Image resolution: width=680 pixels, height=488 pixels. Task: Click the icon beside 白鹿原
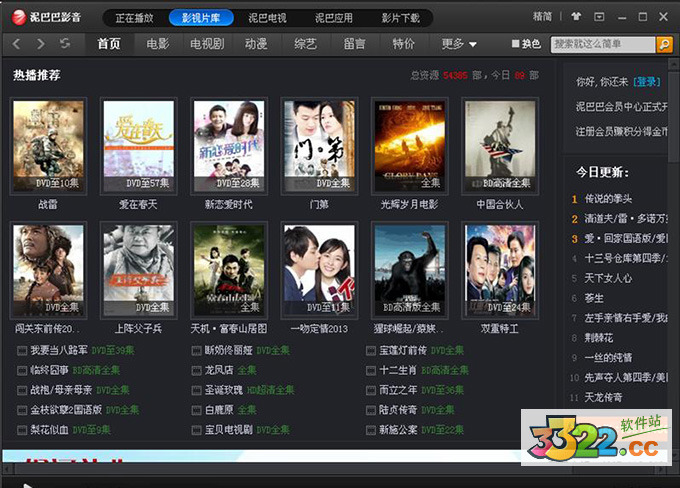point(197,410)
